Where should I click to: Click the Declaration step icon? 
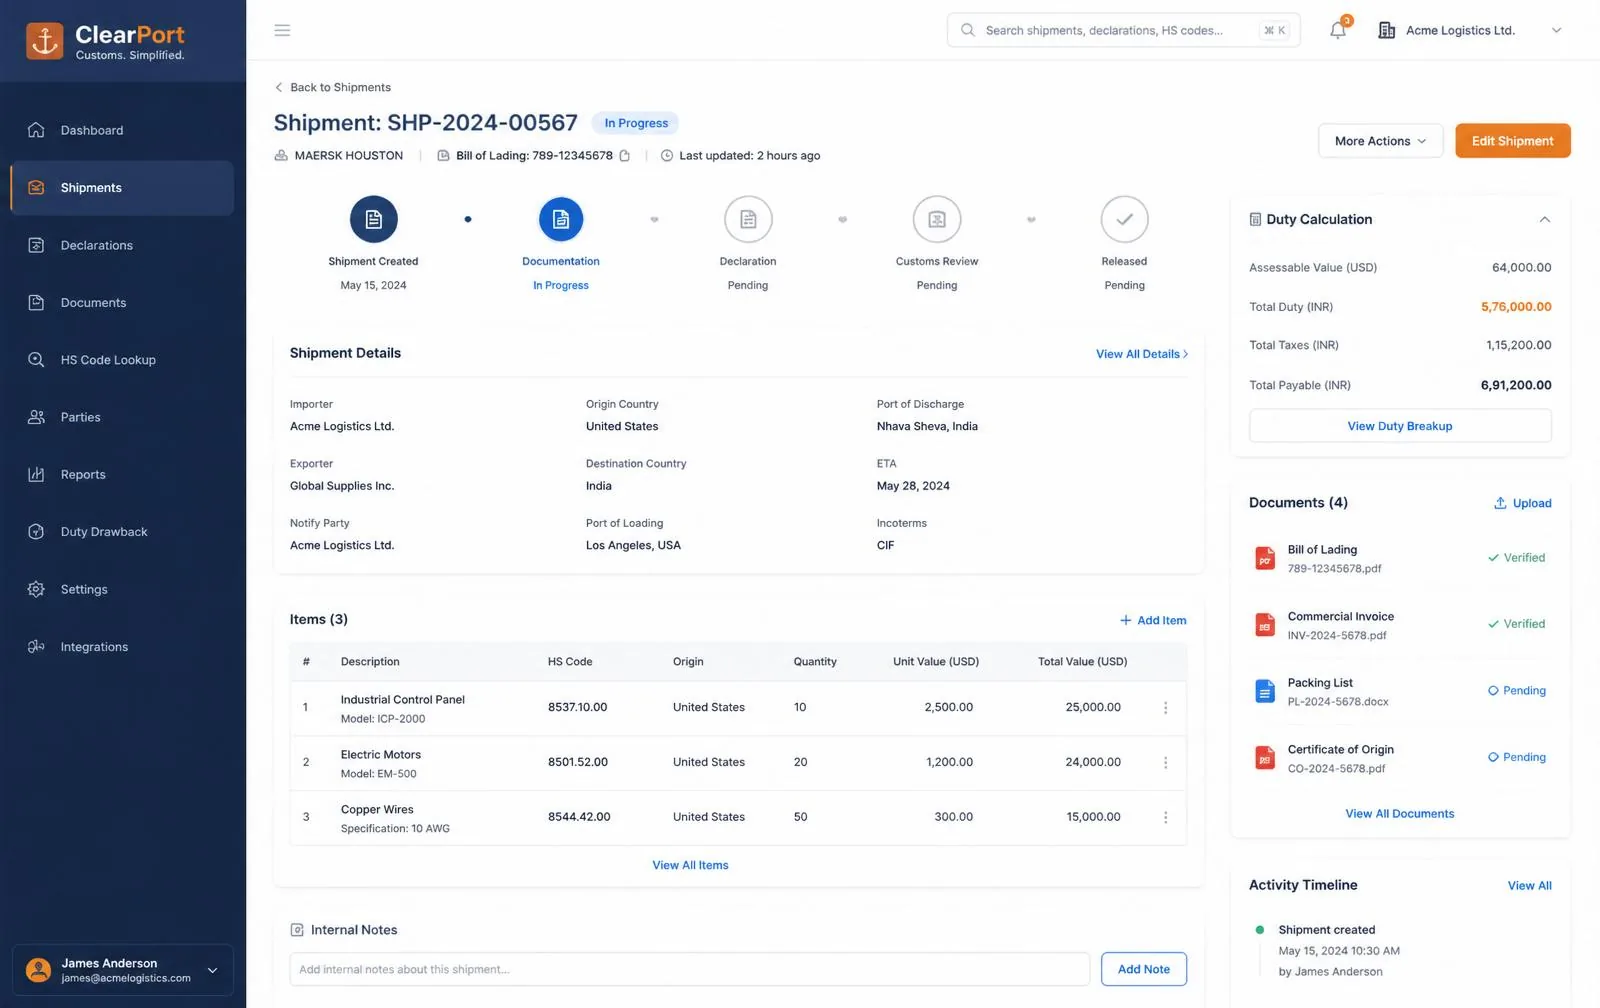pos(748,219)
